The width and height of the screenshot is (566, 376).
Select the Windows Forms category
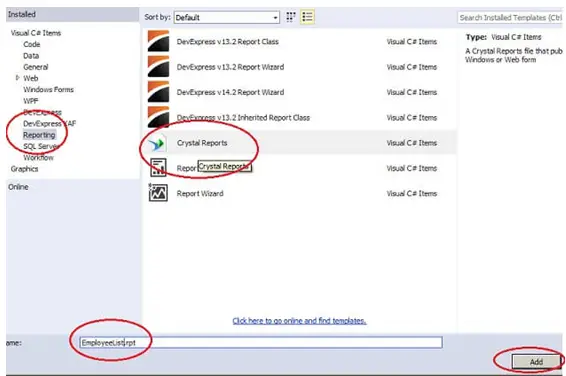click(48, 89)
